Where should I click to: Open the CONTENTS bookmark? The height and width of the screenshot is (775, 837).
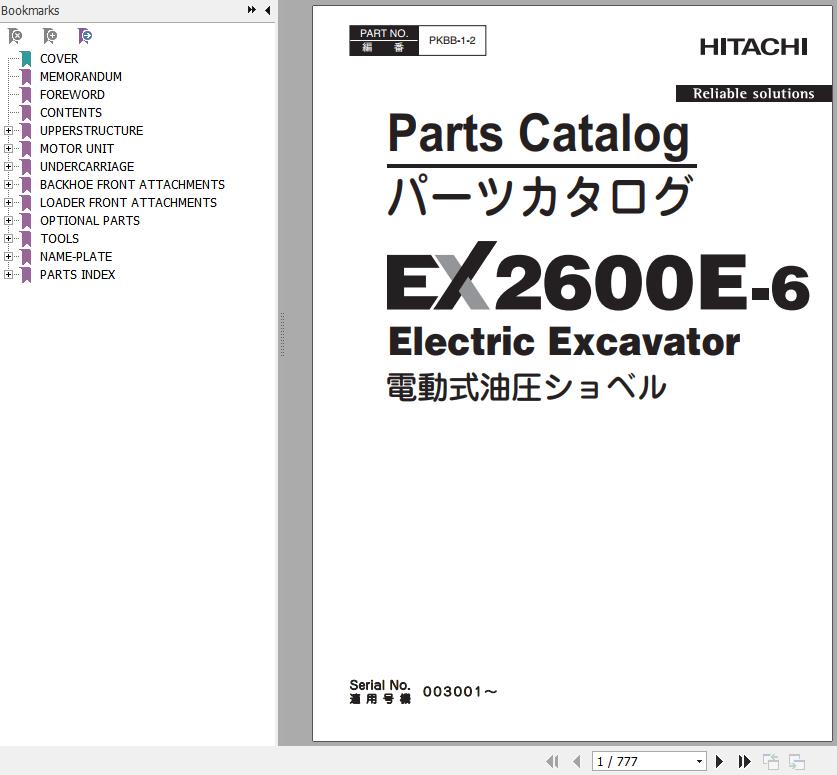click(70, 113)
